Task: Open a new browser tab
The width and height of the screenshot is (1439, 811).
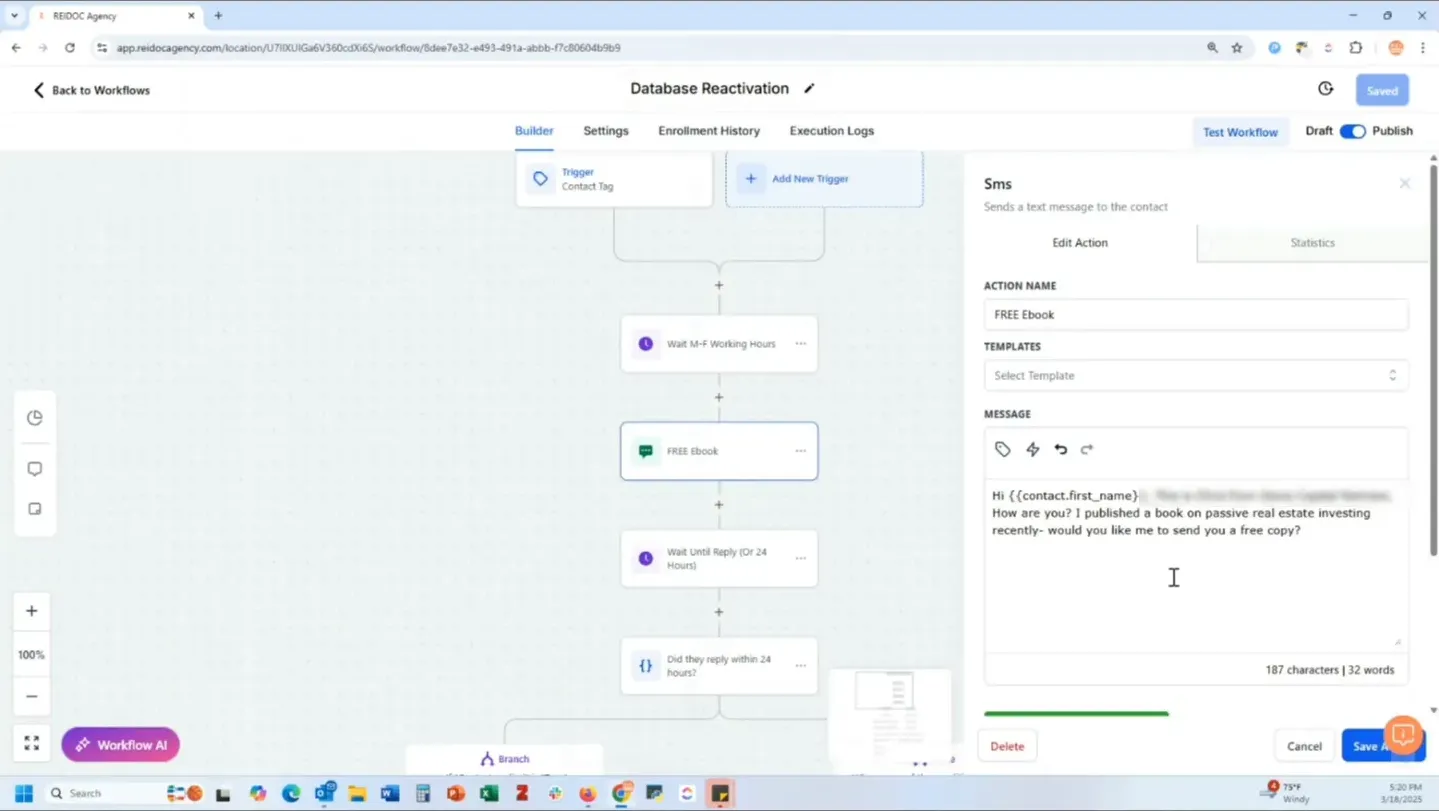Action: (x=218, y=16)
